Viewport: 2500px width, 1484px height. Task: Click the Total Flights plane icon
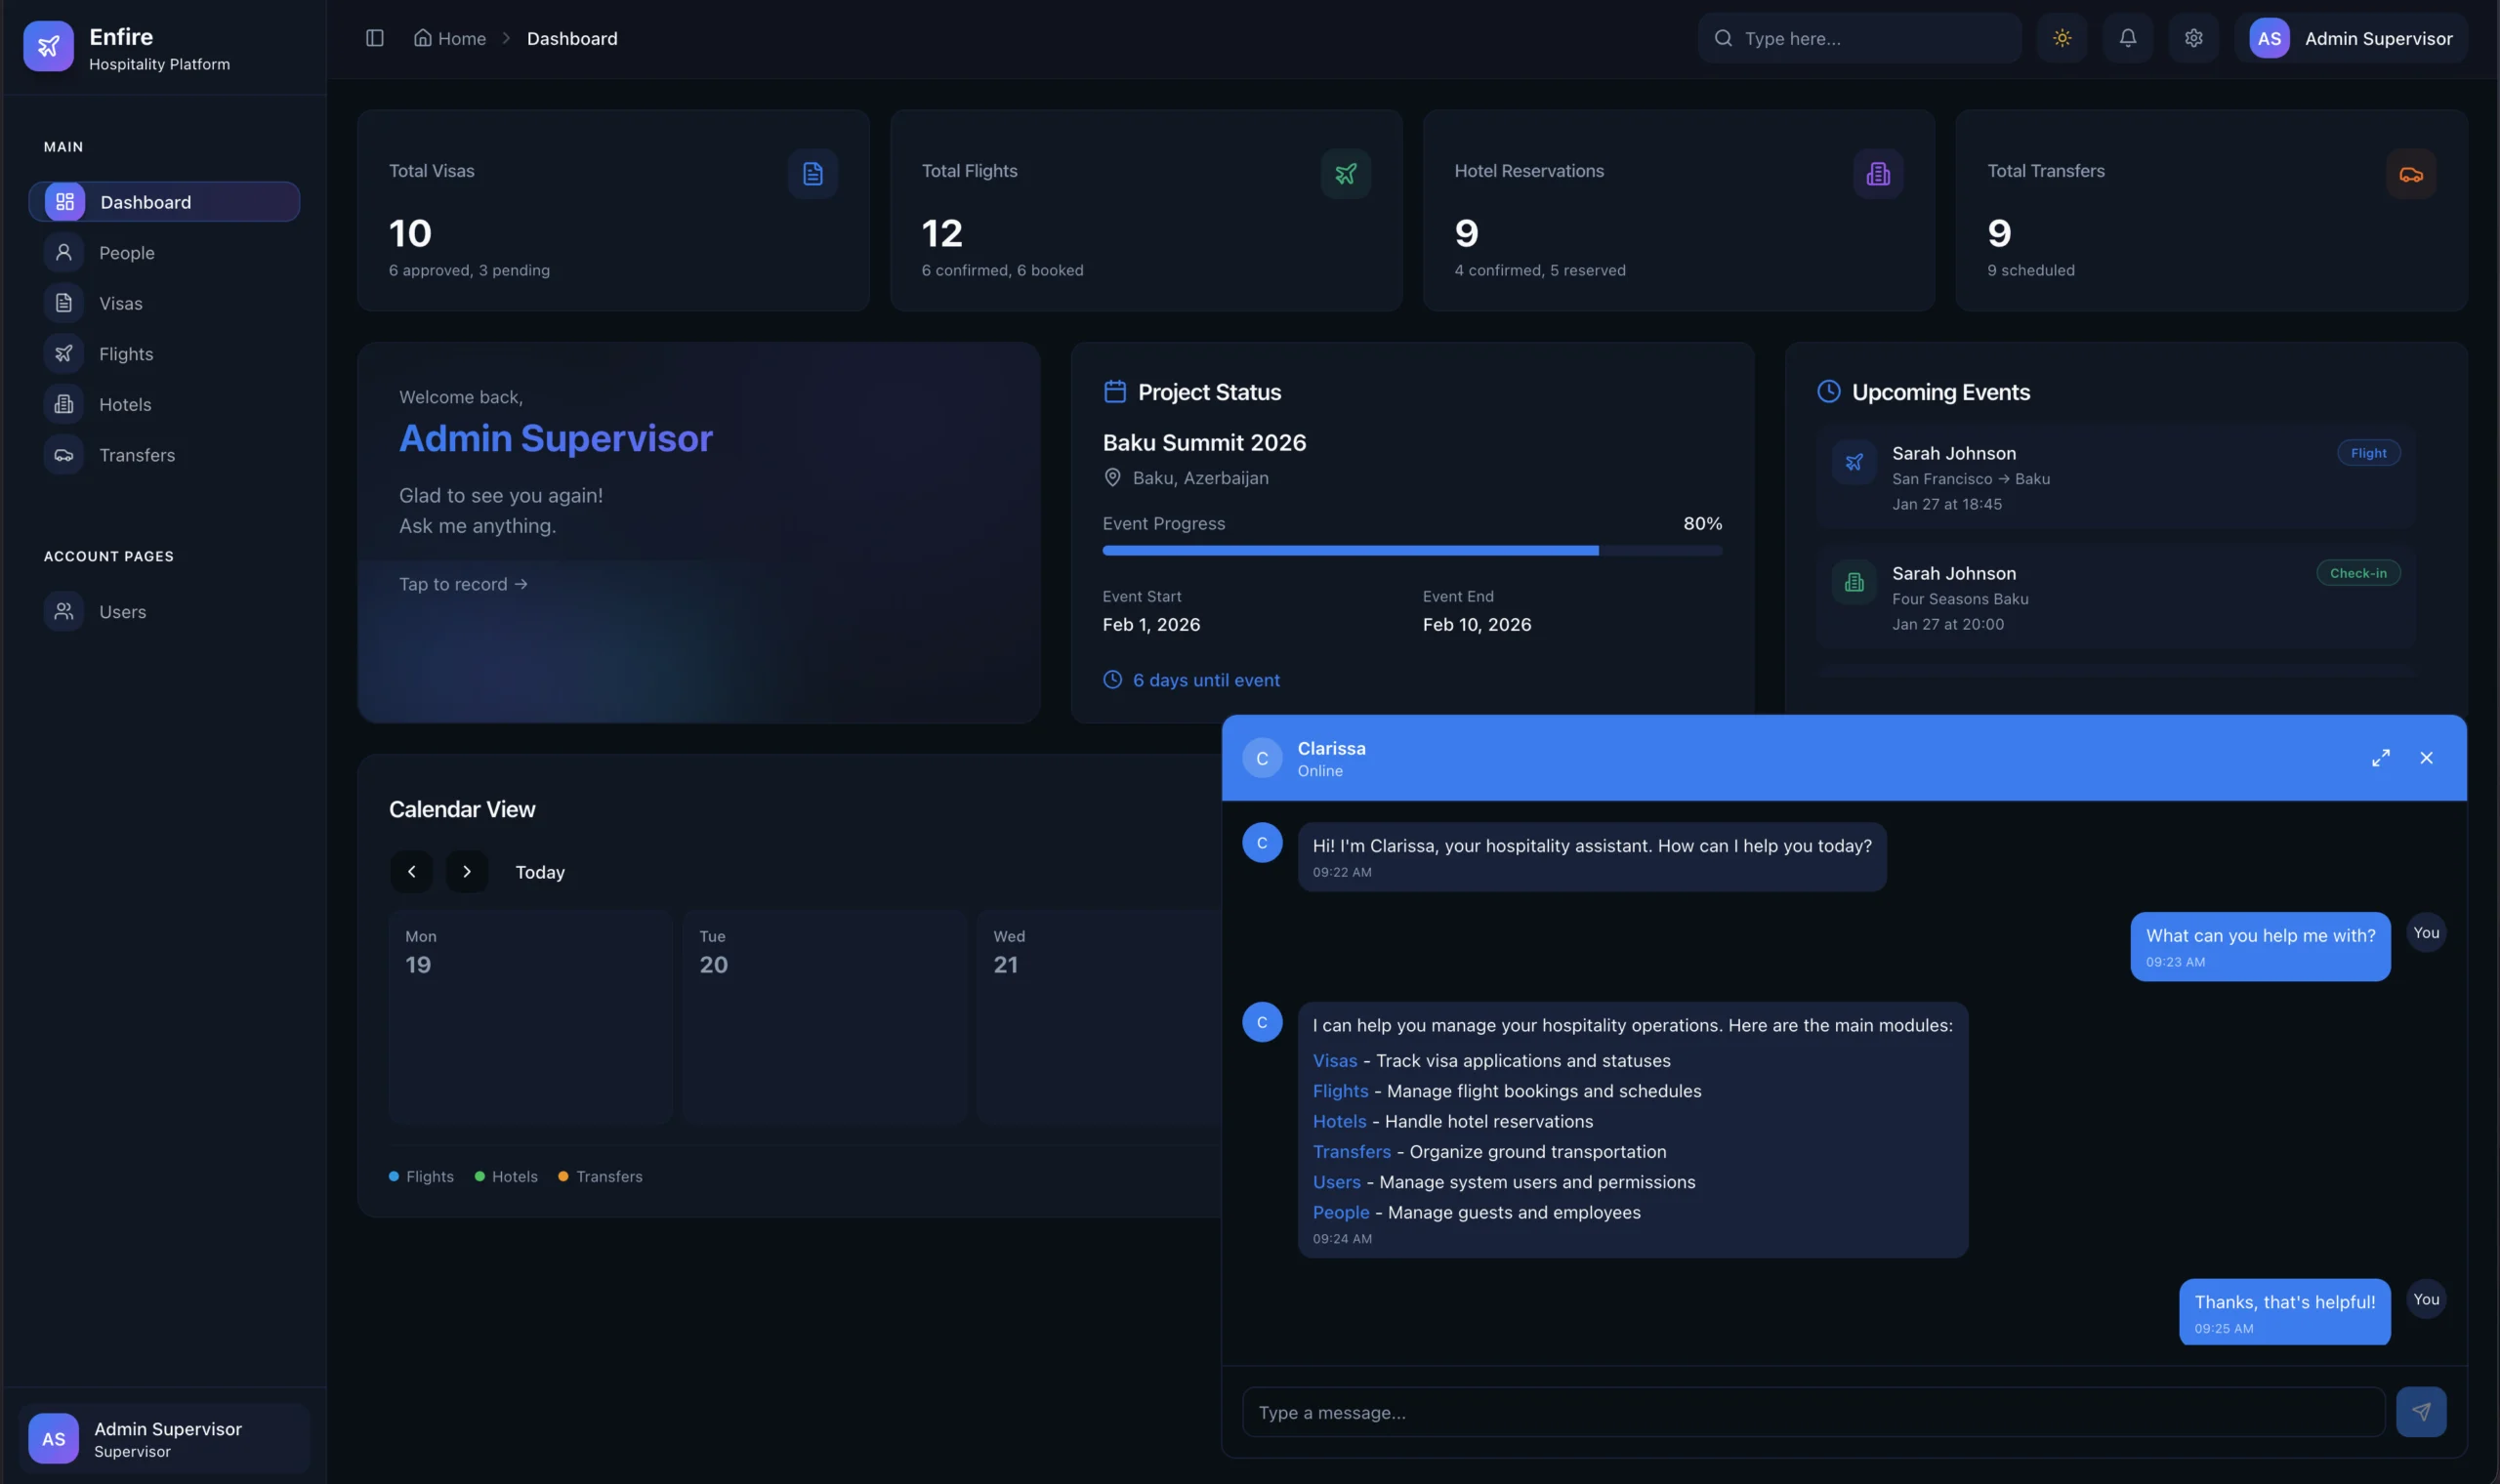click(1345, 174)
